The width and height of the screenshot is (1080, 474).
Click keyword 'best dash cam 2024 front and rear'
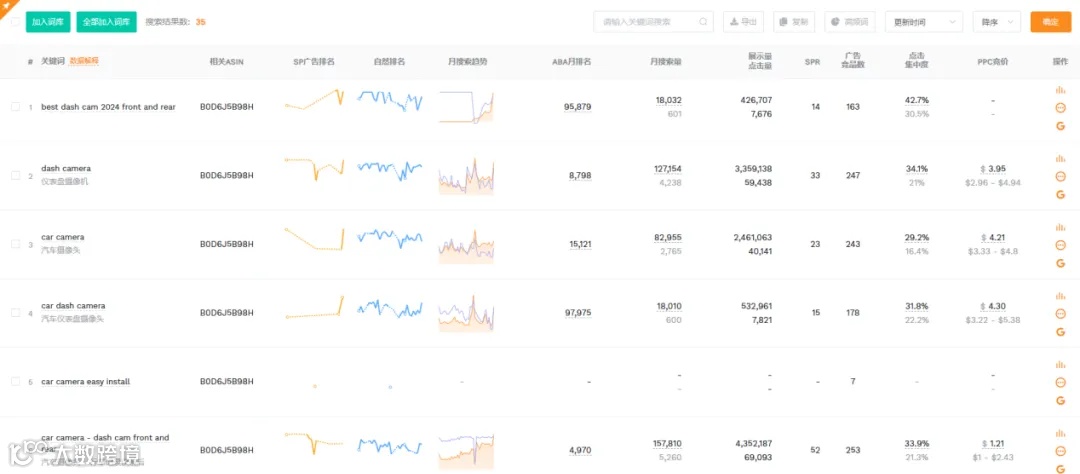click(x=108, y=107)
